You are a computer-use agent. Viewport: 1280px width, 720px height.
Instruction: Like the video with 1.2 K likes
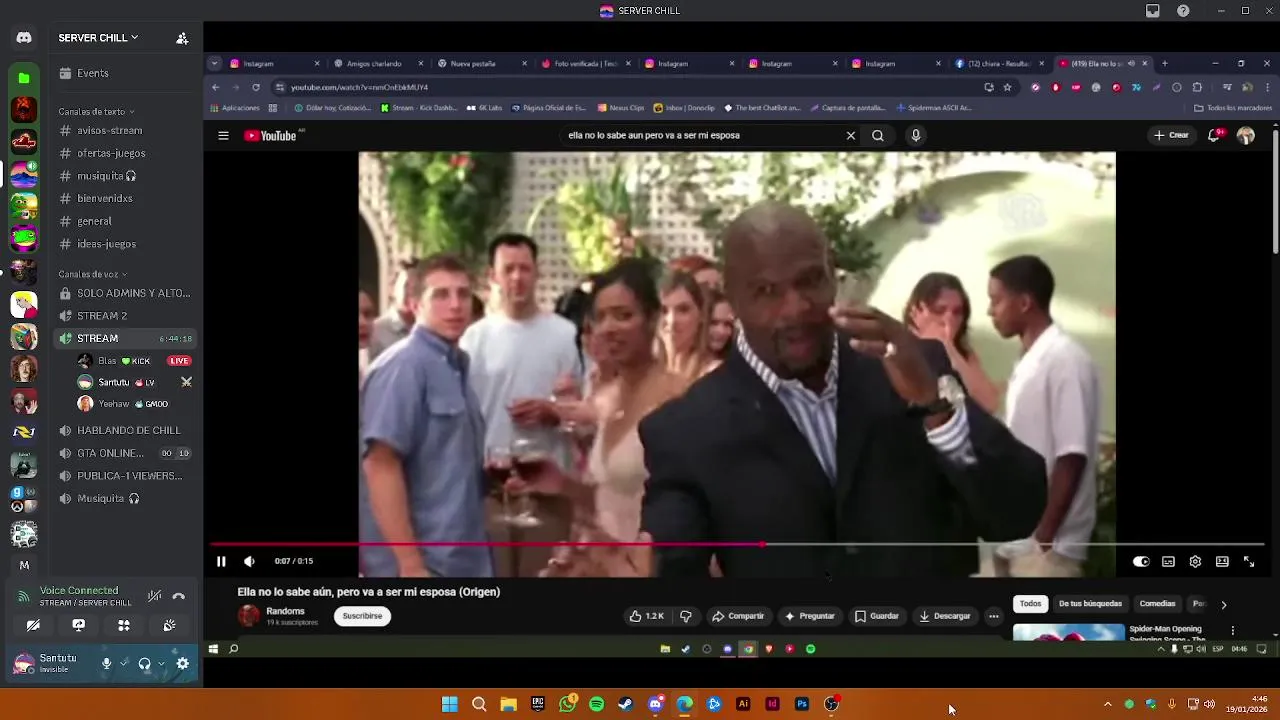(646, 616)
